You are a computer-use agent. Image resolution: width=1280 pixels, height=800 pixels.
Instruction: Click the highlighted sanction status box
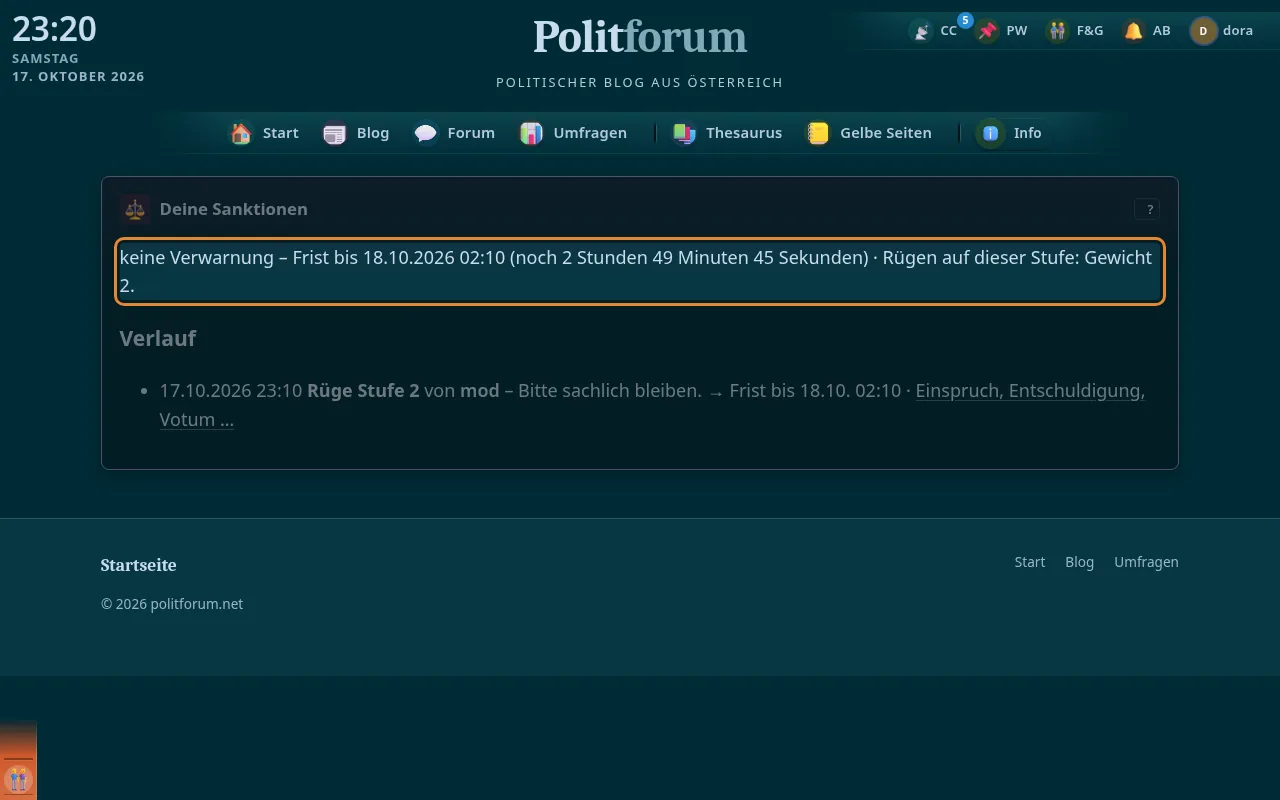[640, 271]
